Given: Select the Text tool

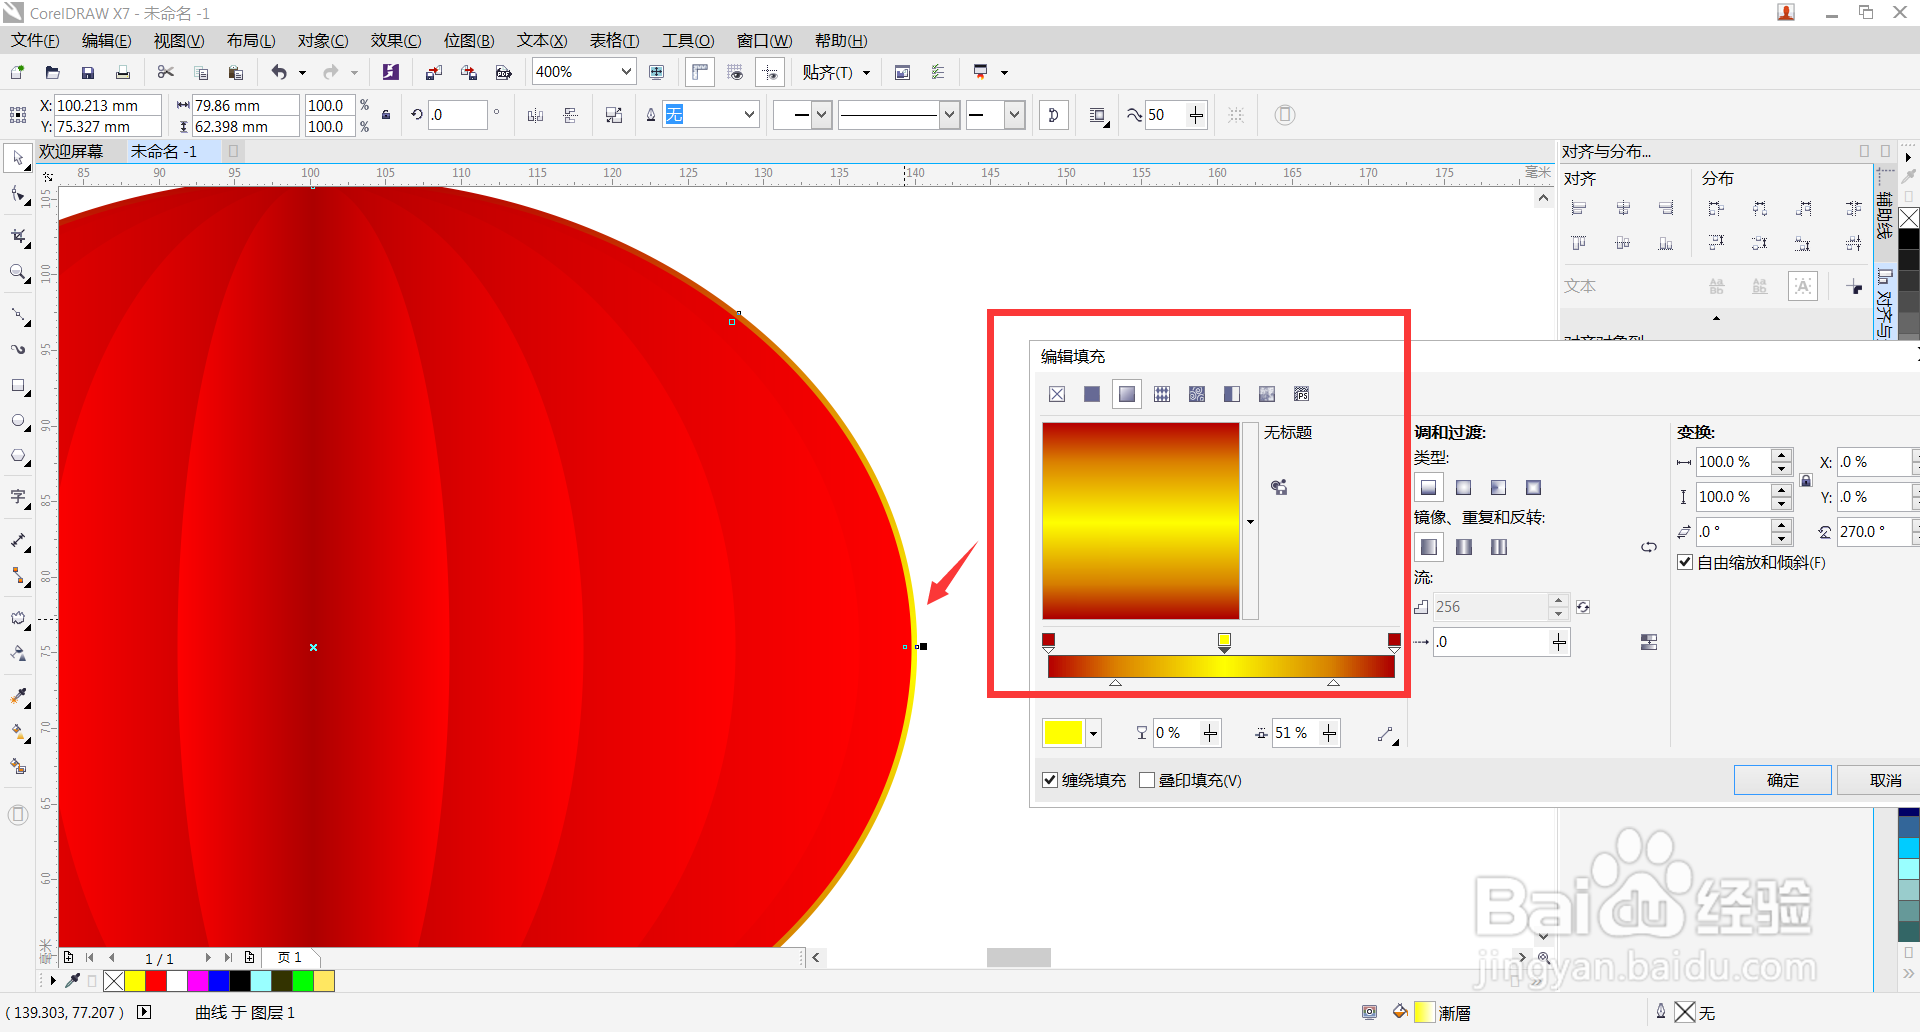Looking at the screenshot, I should tap(18, 497).
